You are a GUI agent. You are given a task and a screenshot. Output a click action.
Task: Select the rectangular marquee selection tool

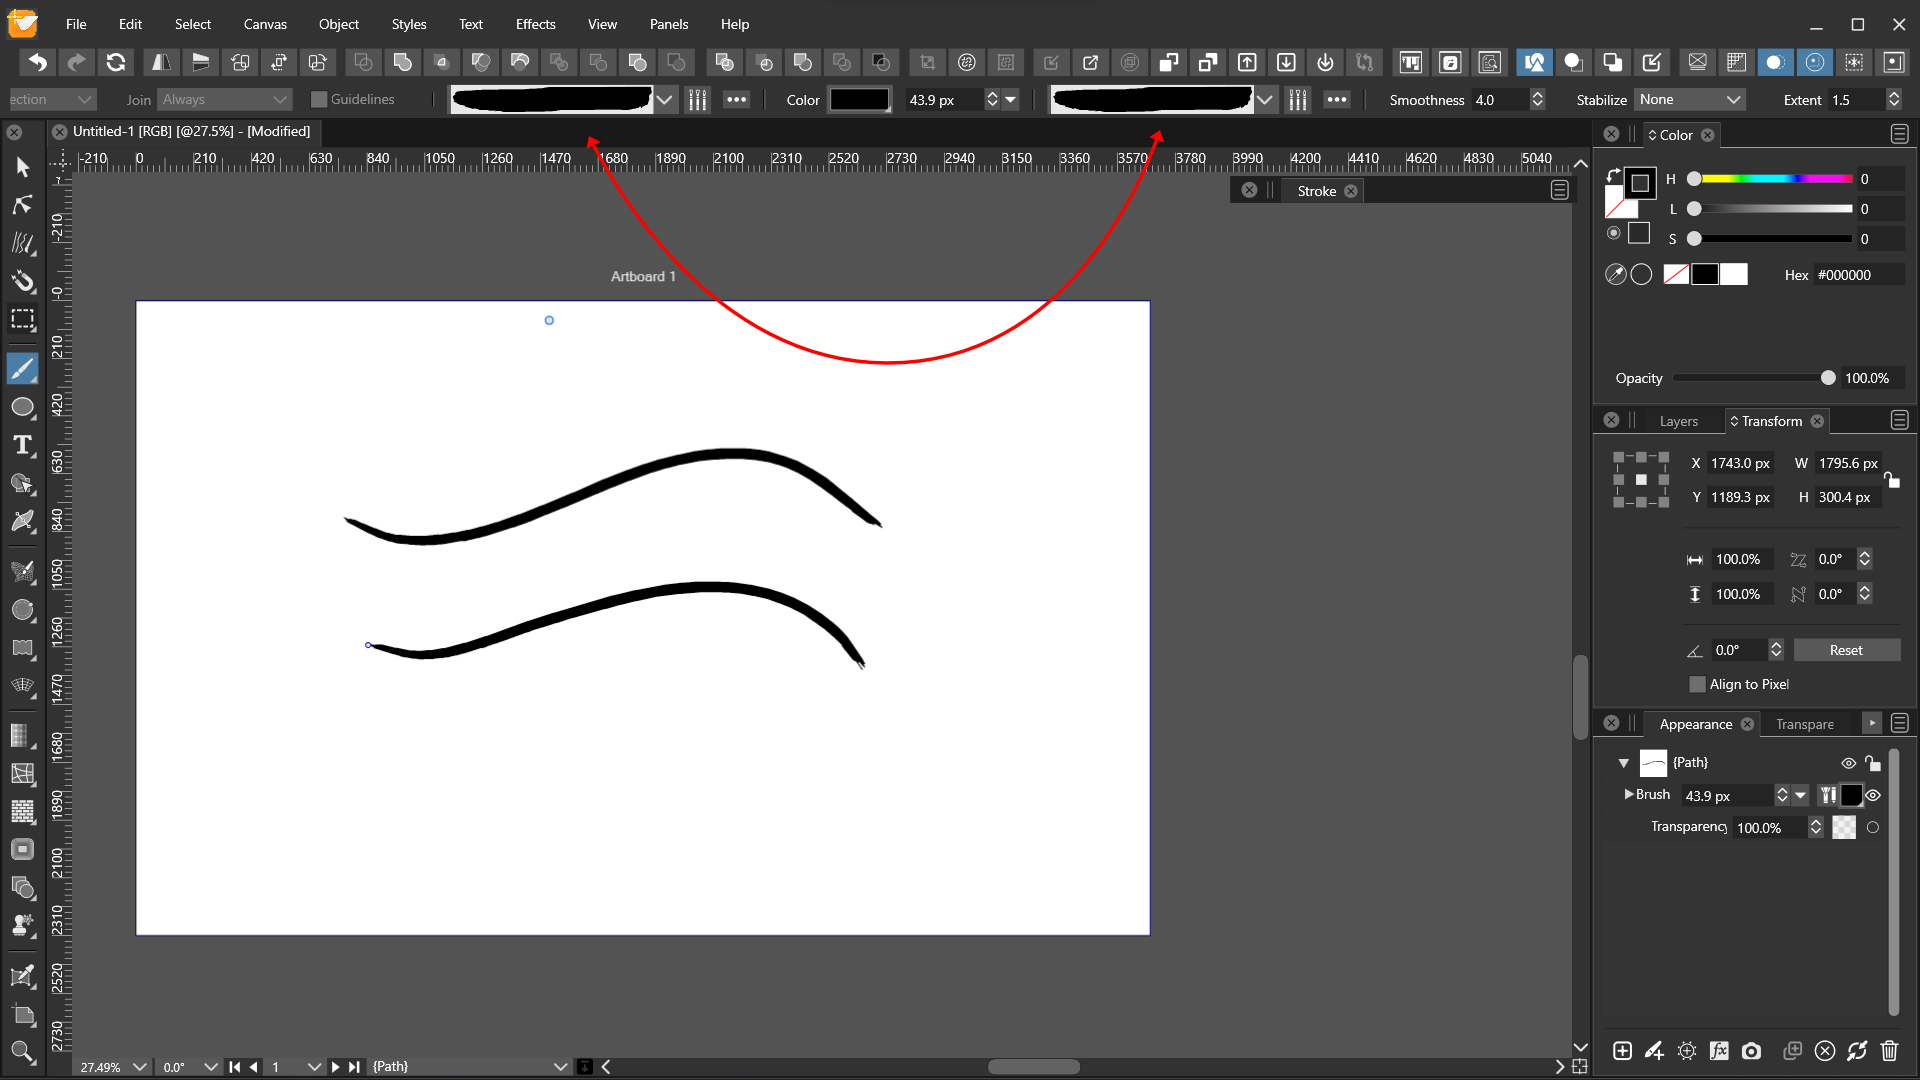22,320
